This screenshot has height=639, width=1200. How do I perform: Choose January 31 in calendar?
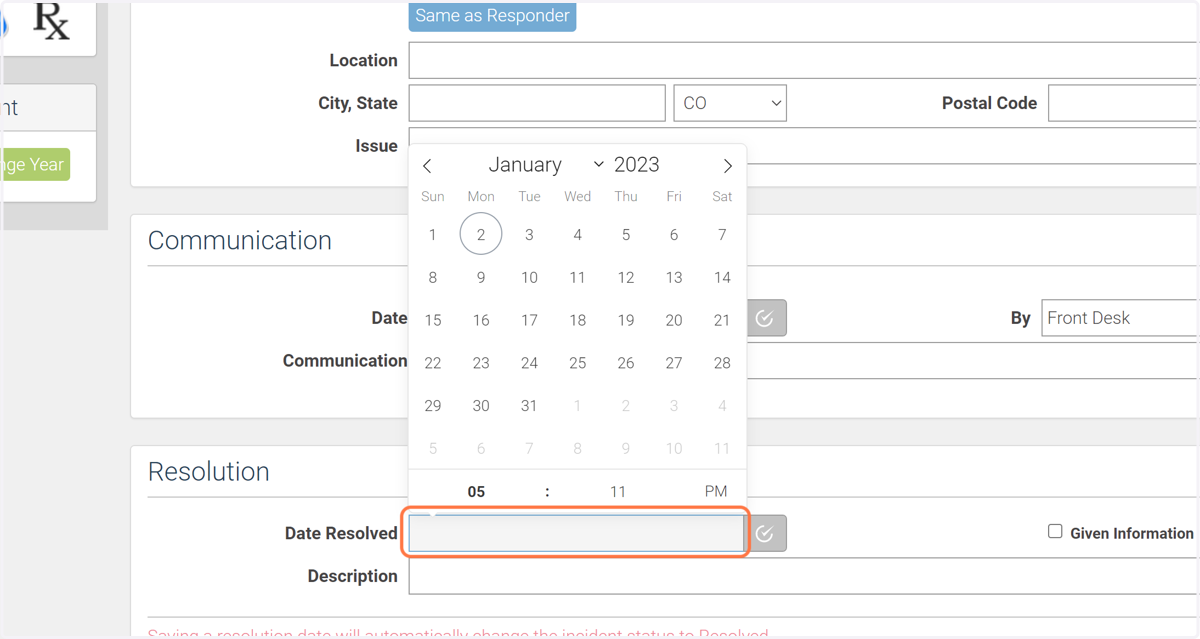pos(529,406)
